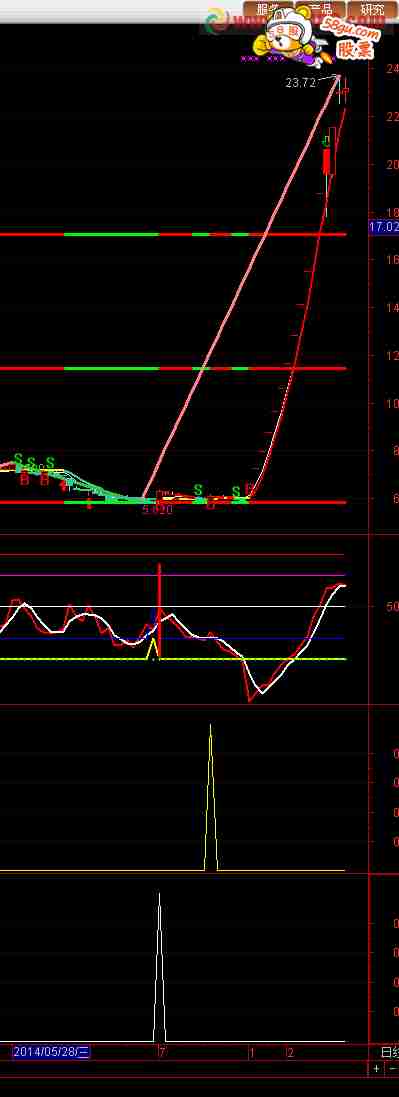This screenshot has width=399, height=1097.
Task: Click the 17.02 price tag on axis
Action: (x=384, y=227)
